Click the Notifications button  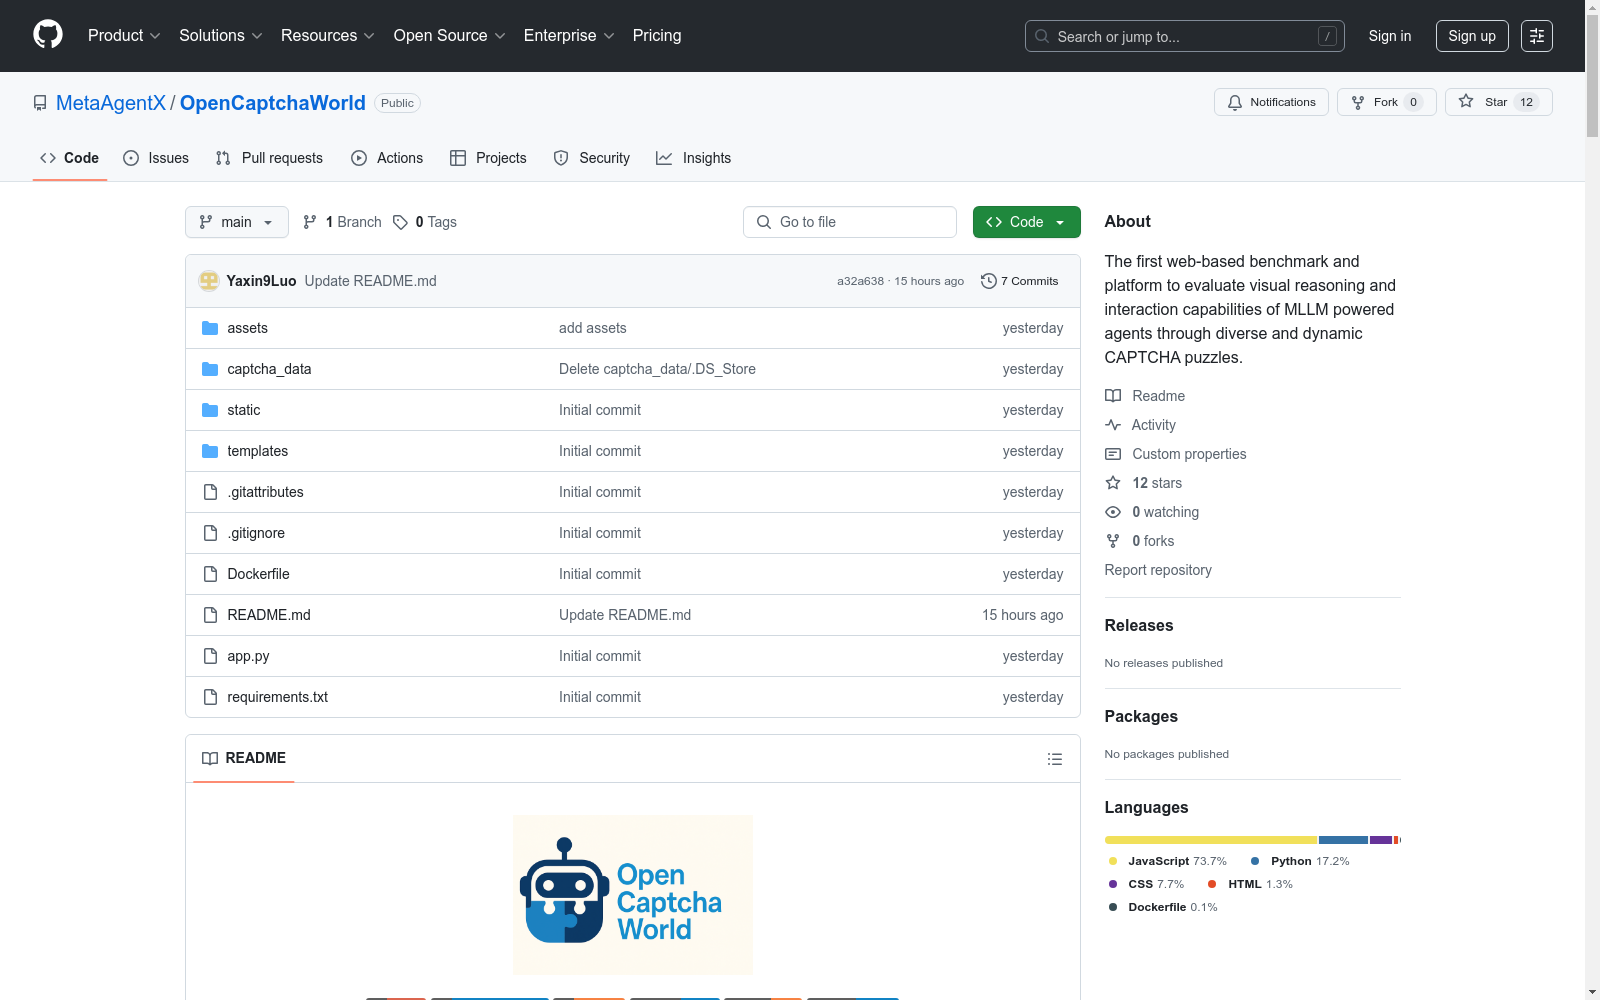pyautogui.click(x=1271, y=102)
